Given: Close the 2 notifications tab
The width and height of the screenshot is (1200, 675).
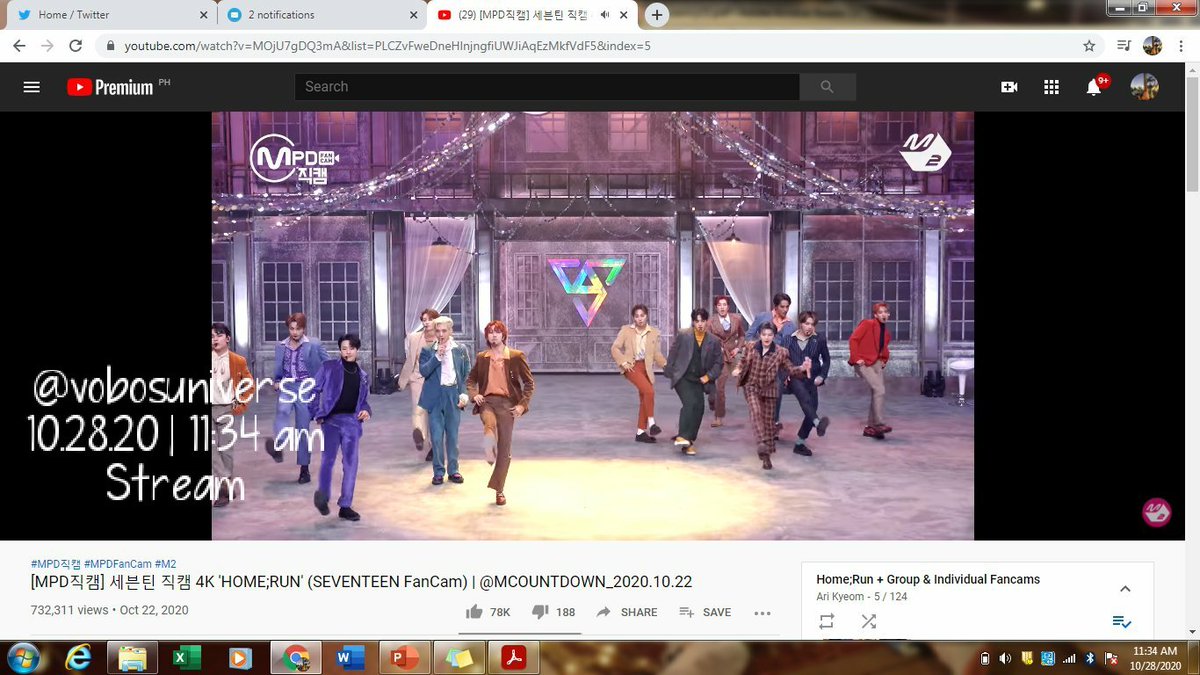Looking at the screenshot, I should [x=414, y=15].
